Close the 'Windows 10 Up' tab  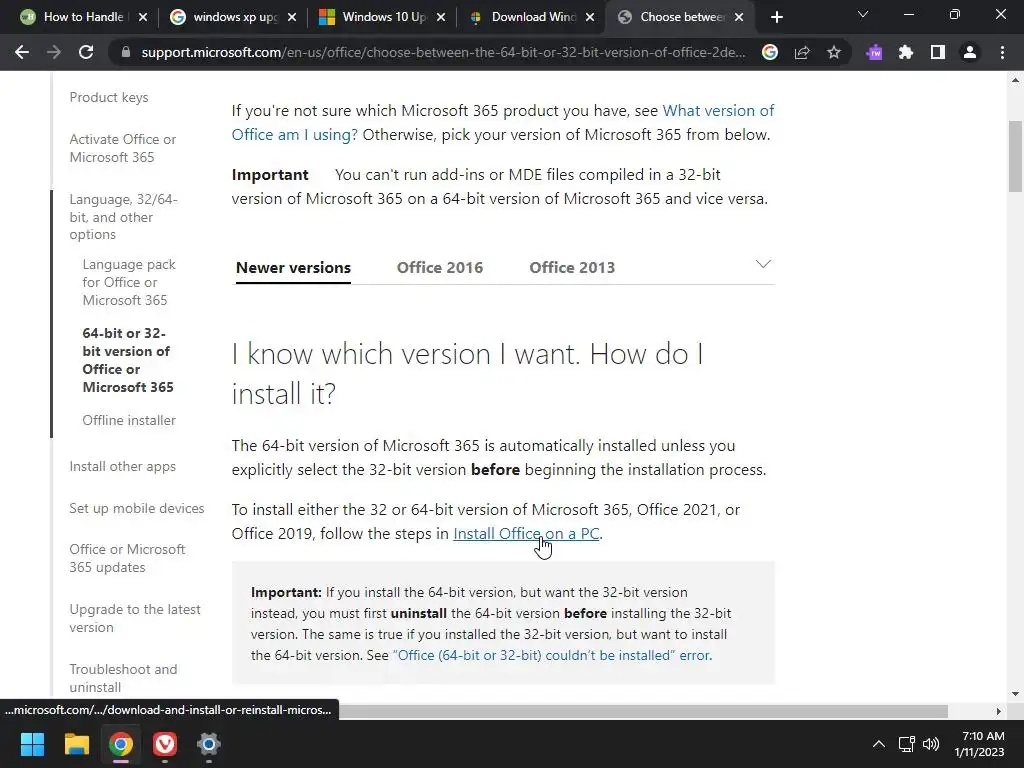[x=441, y=17]
